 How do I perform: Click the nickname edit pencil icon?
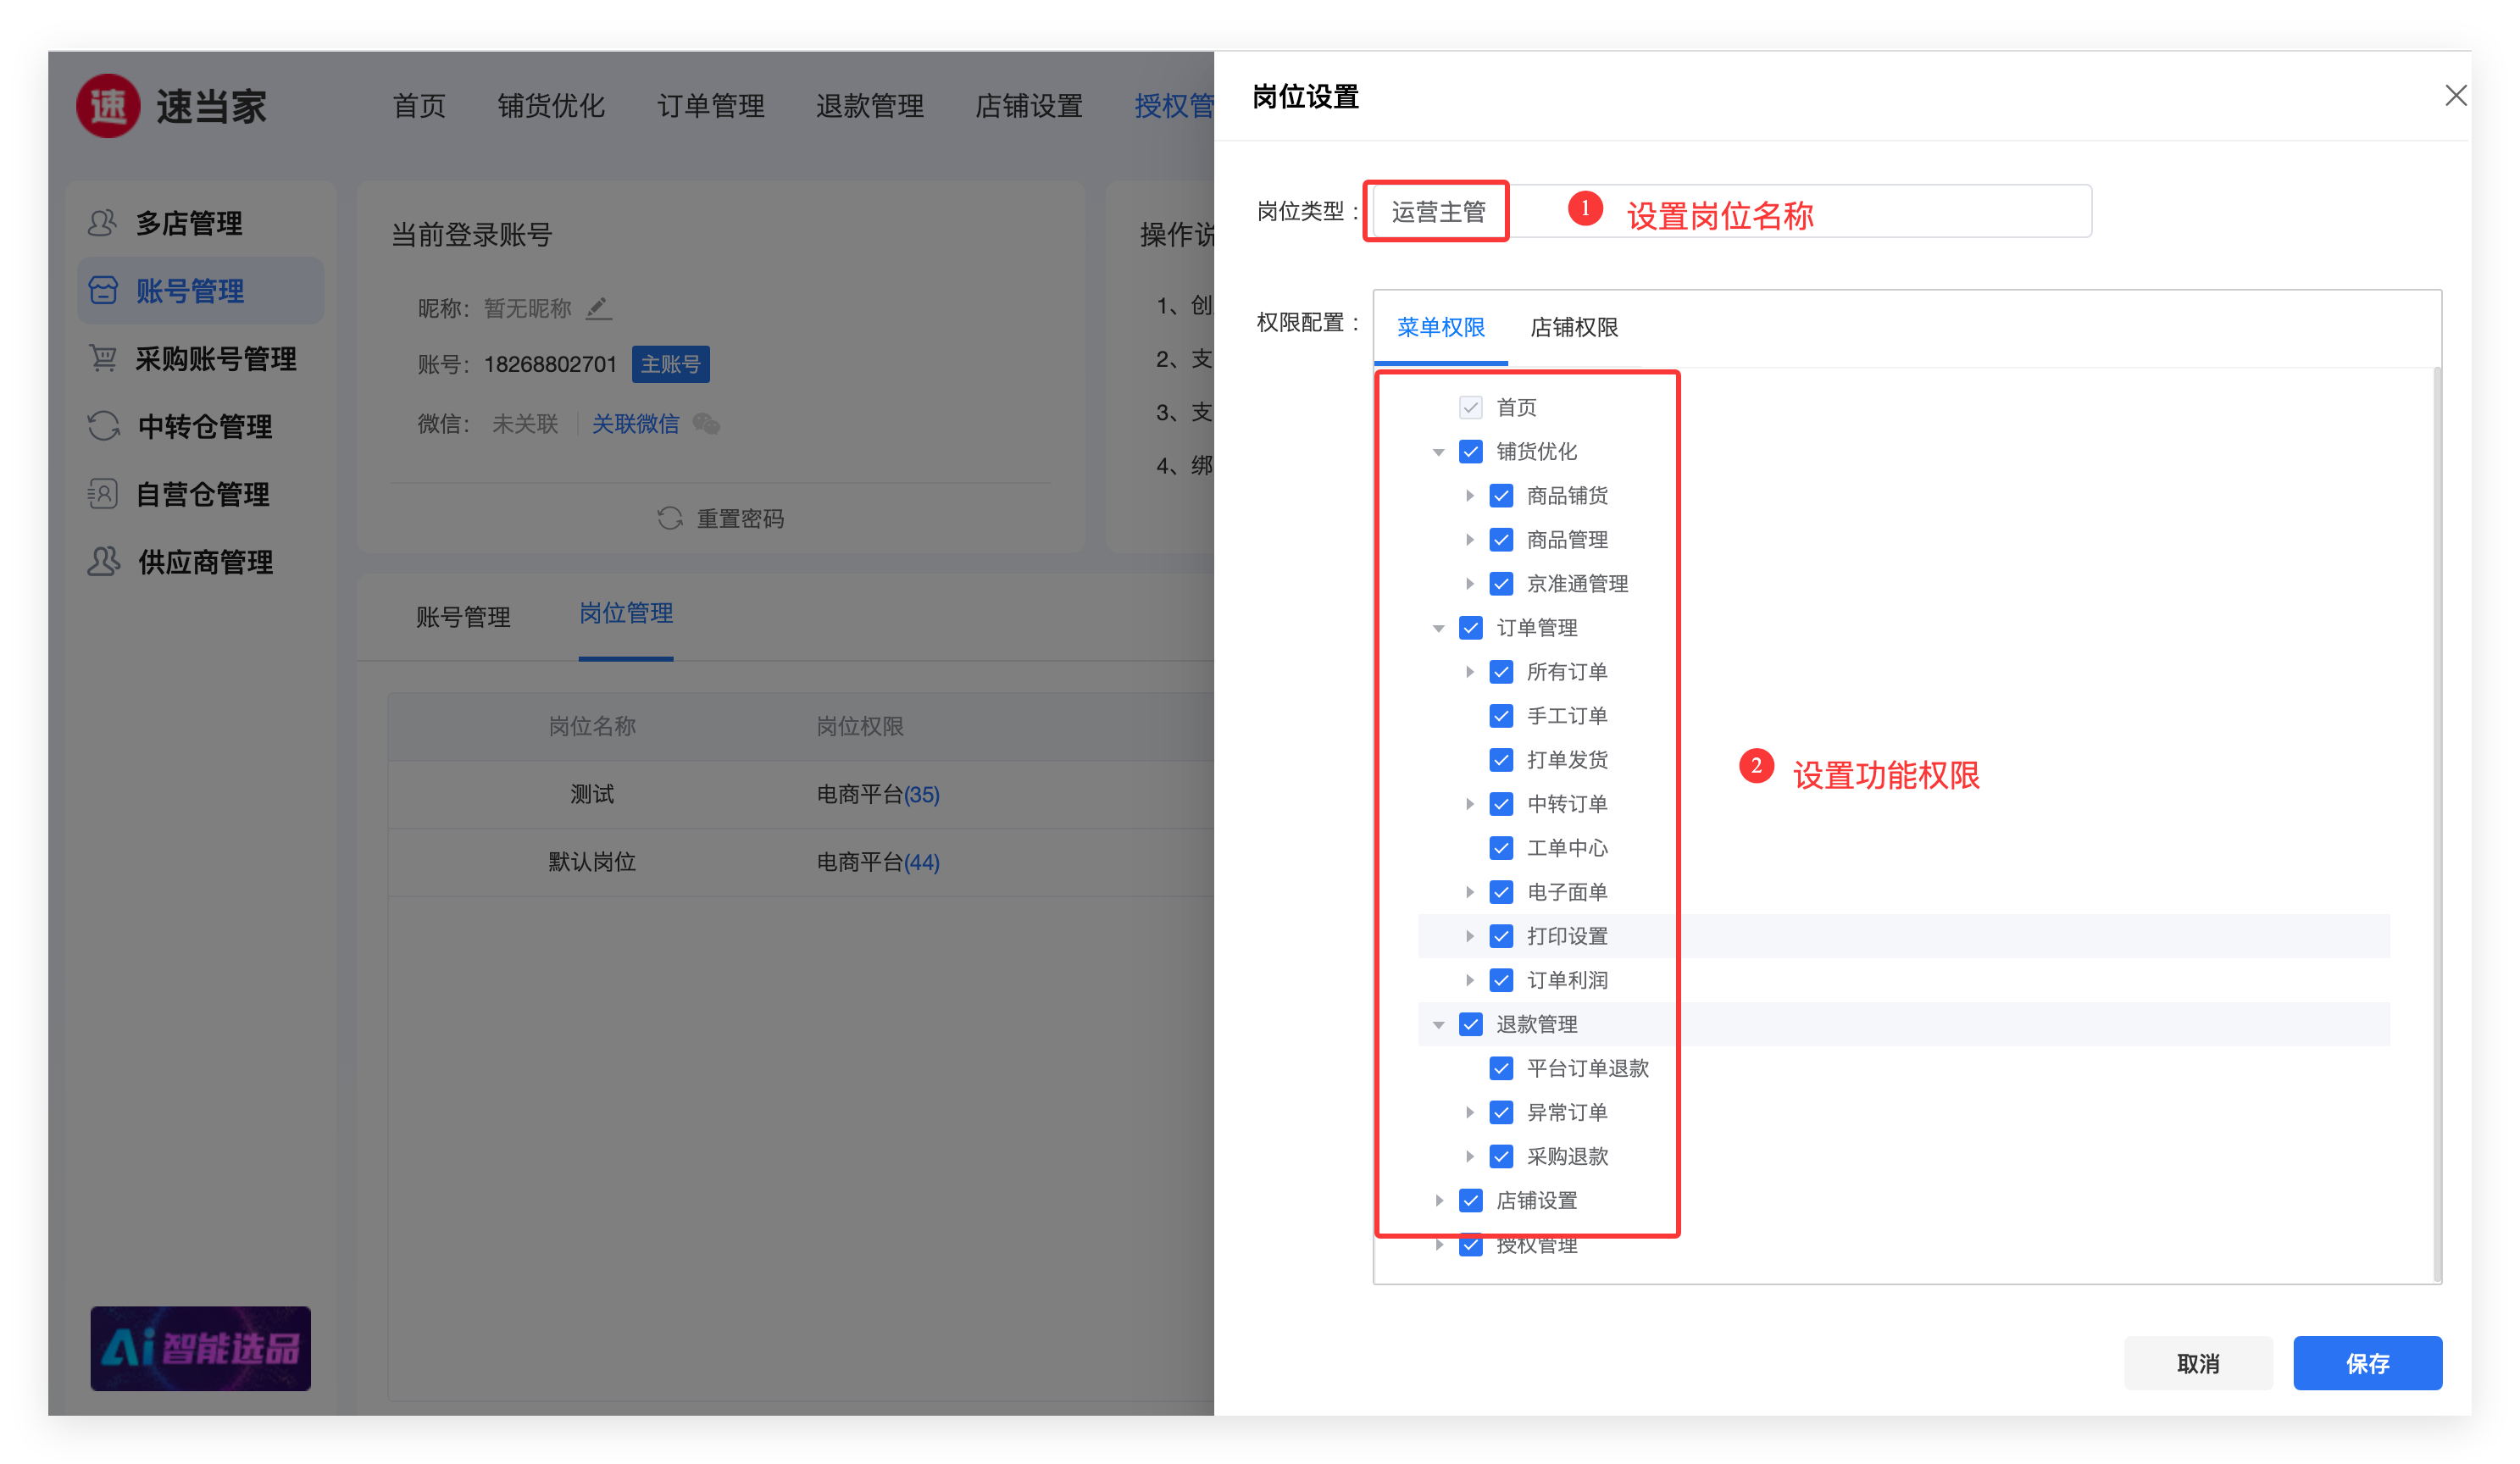click(x=598, y=308)
